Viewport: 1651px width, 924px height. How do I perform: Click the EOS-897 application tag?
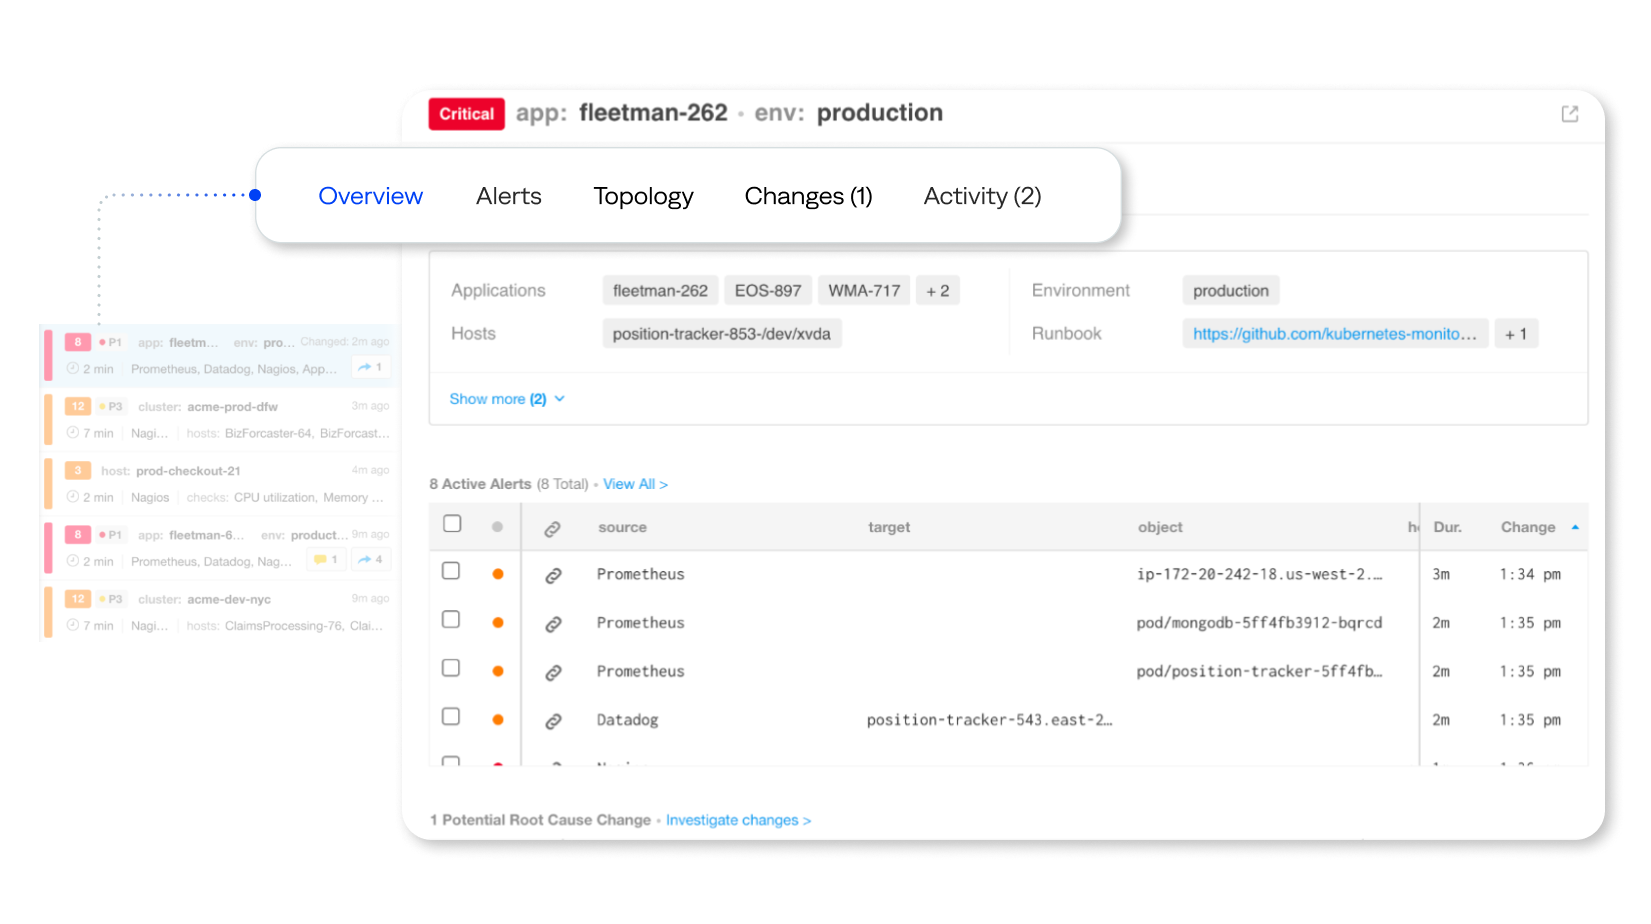coord(768,291)
